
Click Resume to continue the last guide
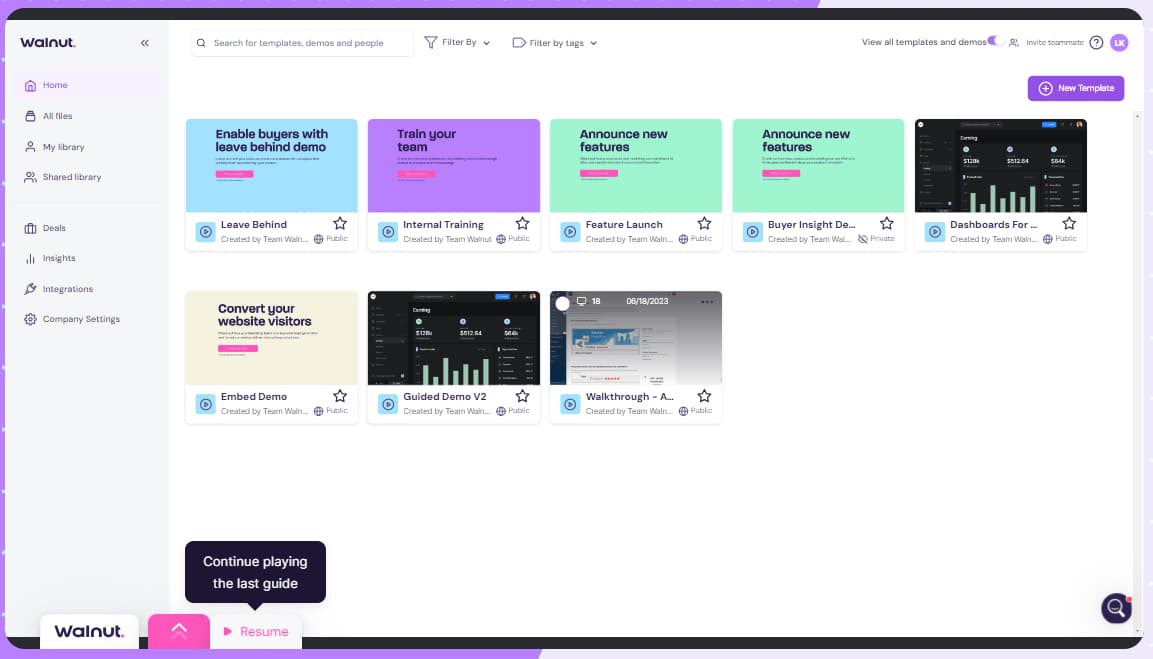(x=255, y=631)
